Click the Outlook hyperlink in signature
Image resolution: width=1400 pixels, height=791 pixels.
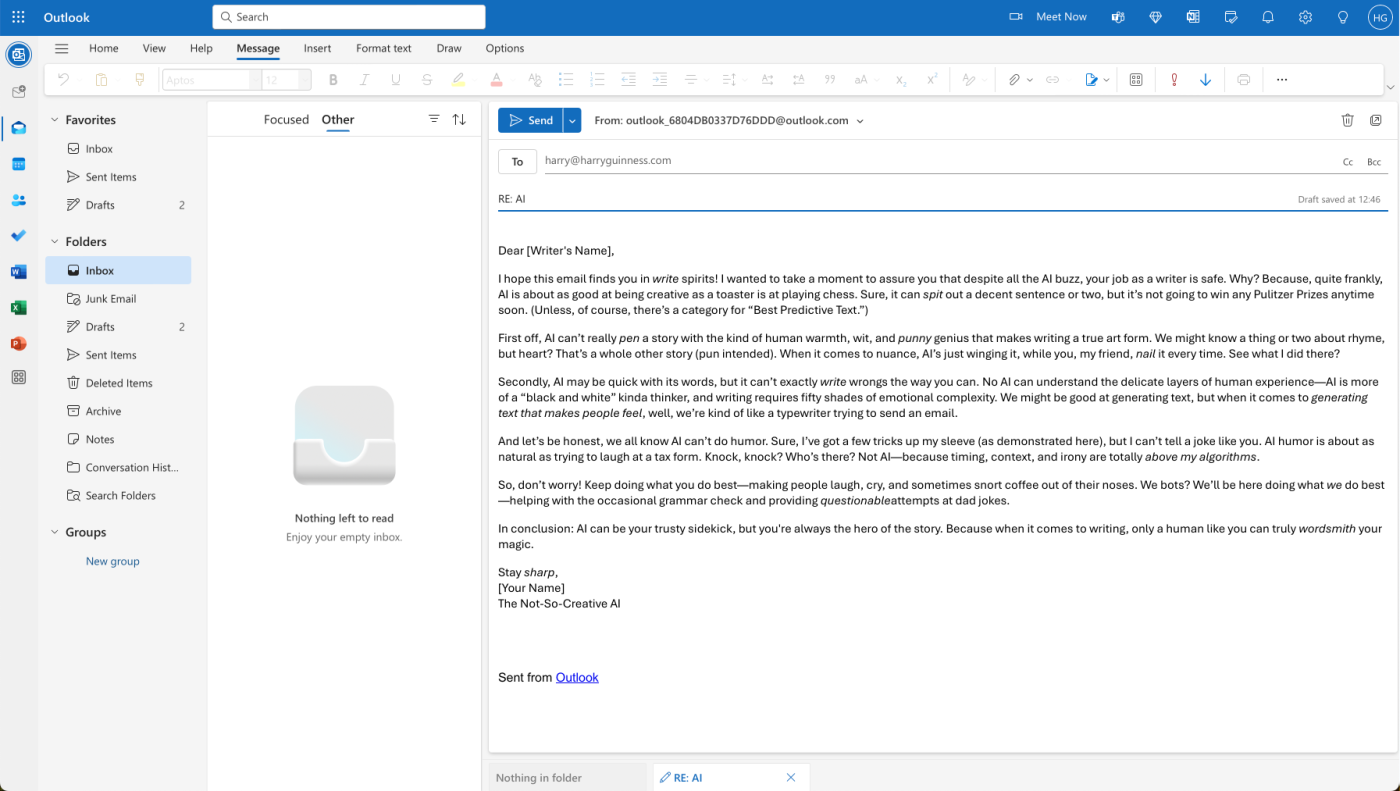coord(577,677)
